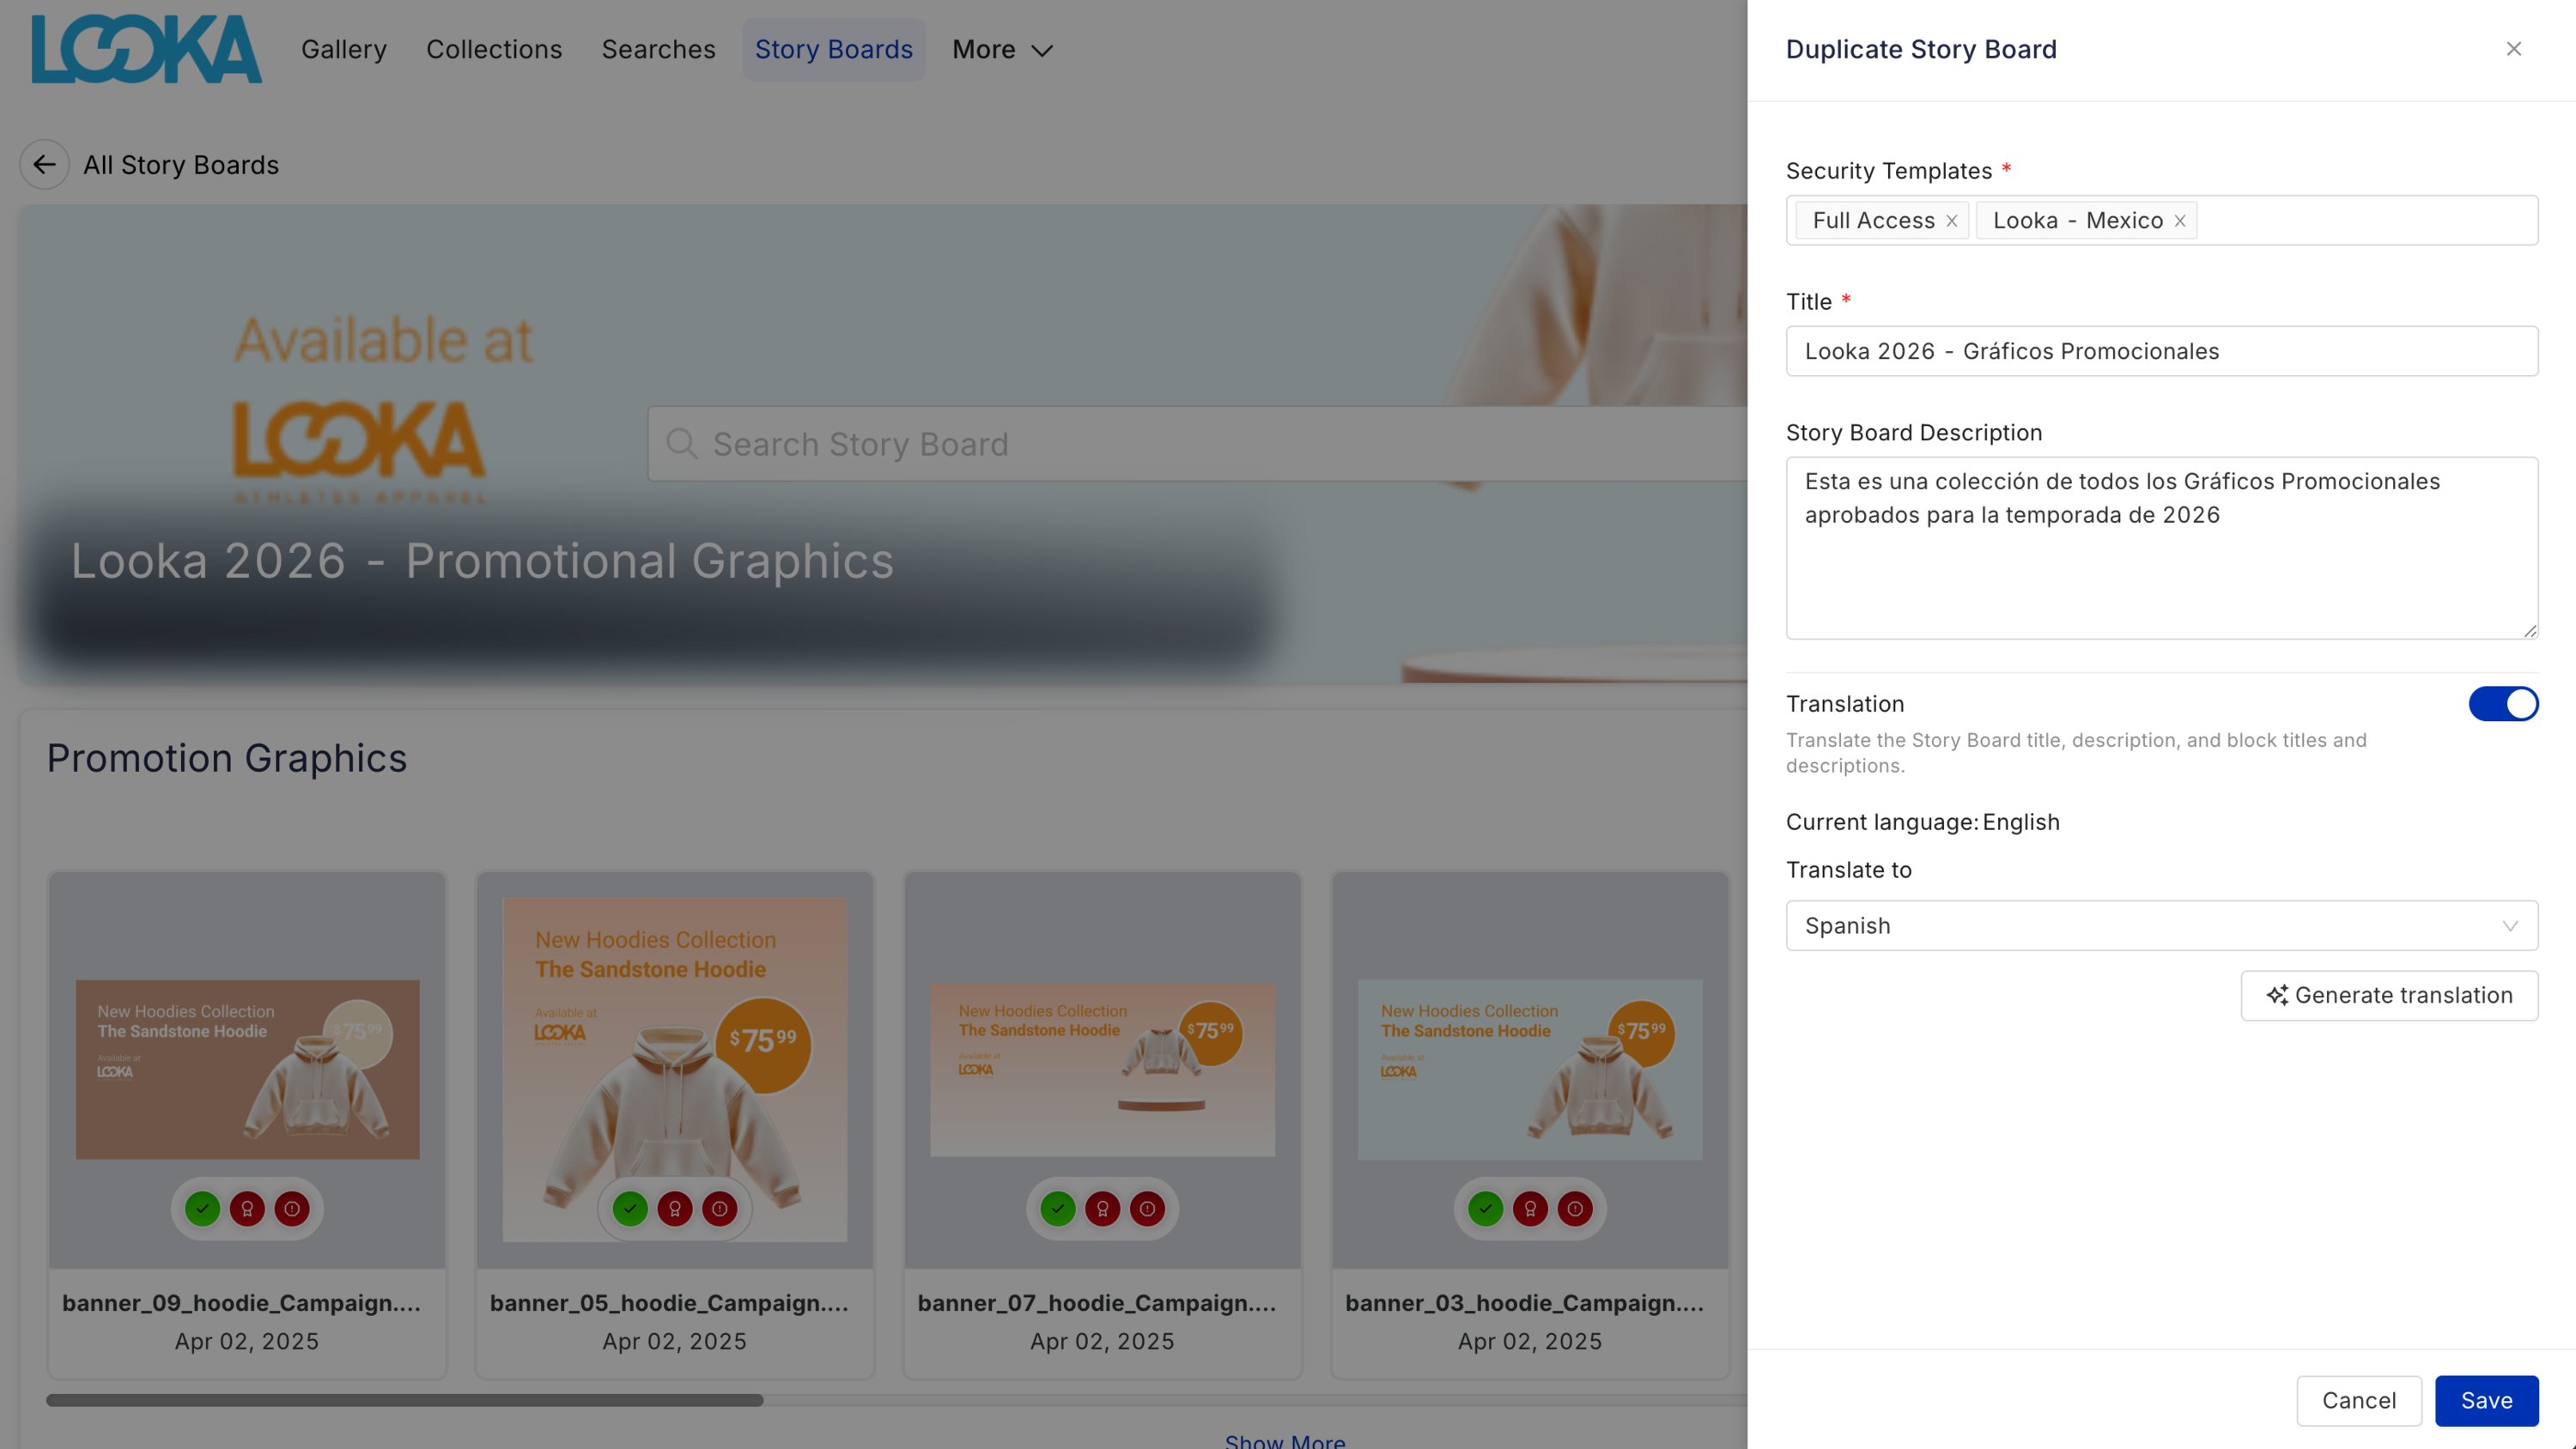Open banner_07_hoodie_Campaign thumbnail
Viewport: 2576px width, 1449px height.
coord(1103,1069)
